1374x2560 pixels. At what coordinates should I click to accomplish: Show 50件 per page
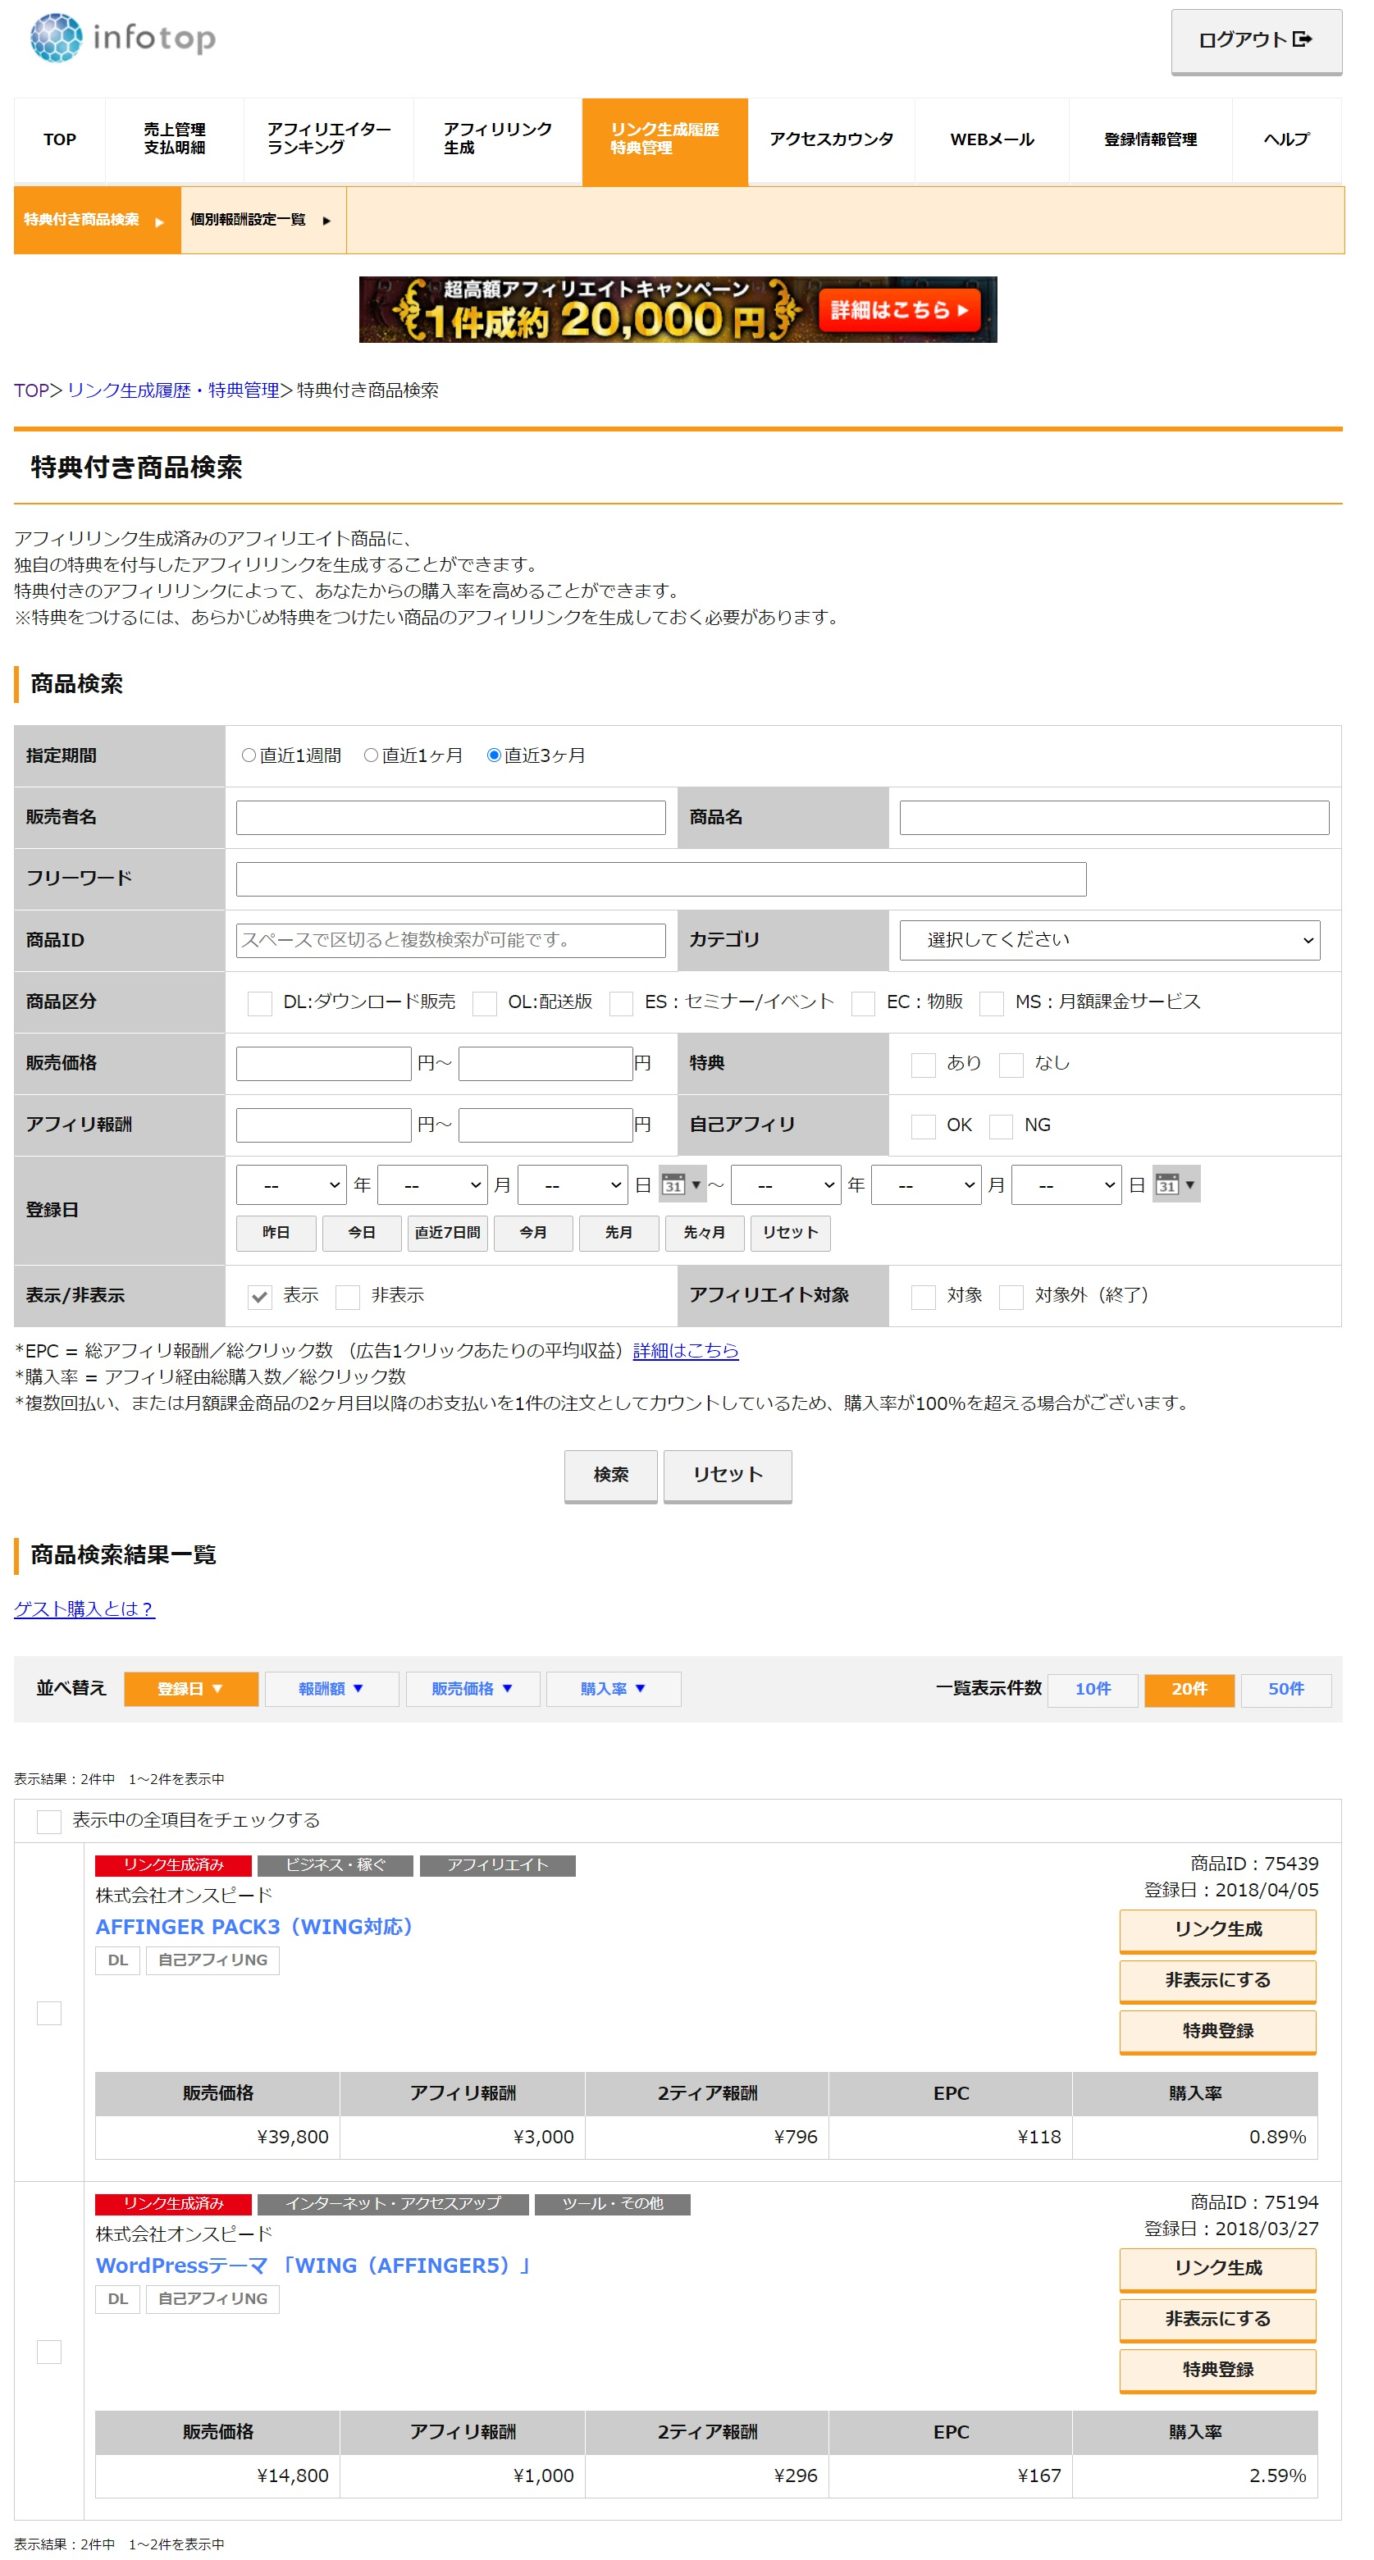pyautogui.click(x=1286, y=1689)
